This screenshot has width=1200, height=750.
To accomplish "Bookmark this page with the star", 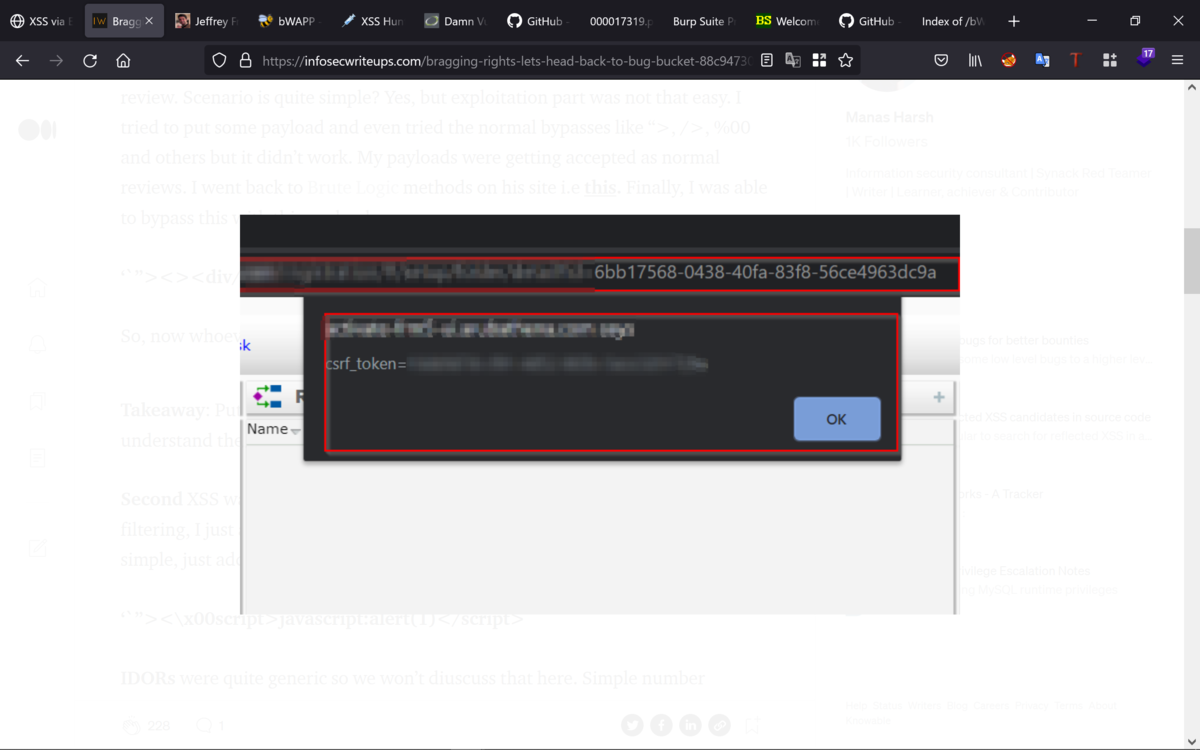I will pos(845,60).
